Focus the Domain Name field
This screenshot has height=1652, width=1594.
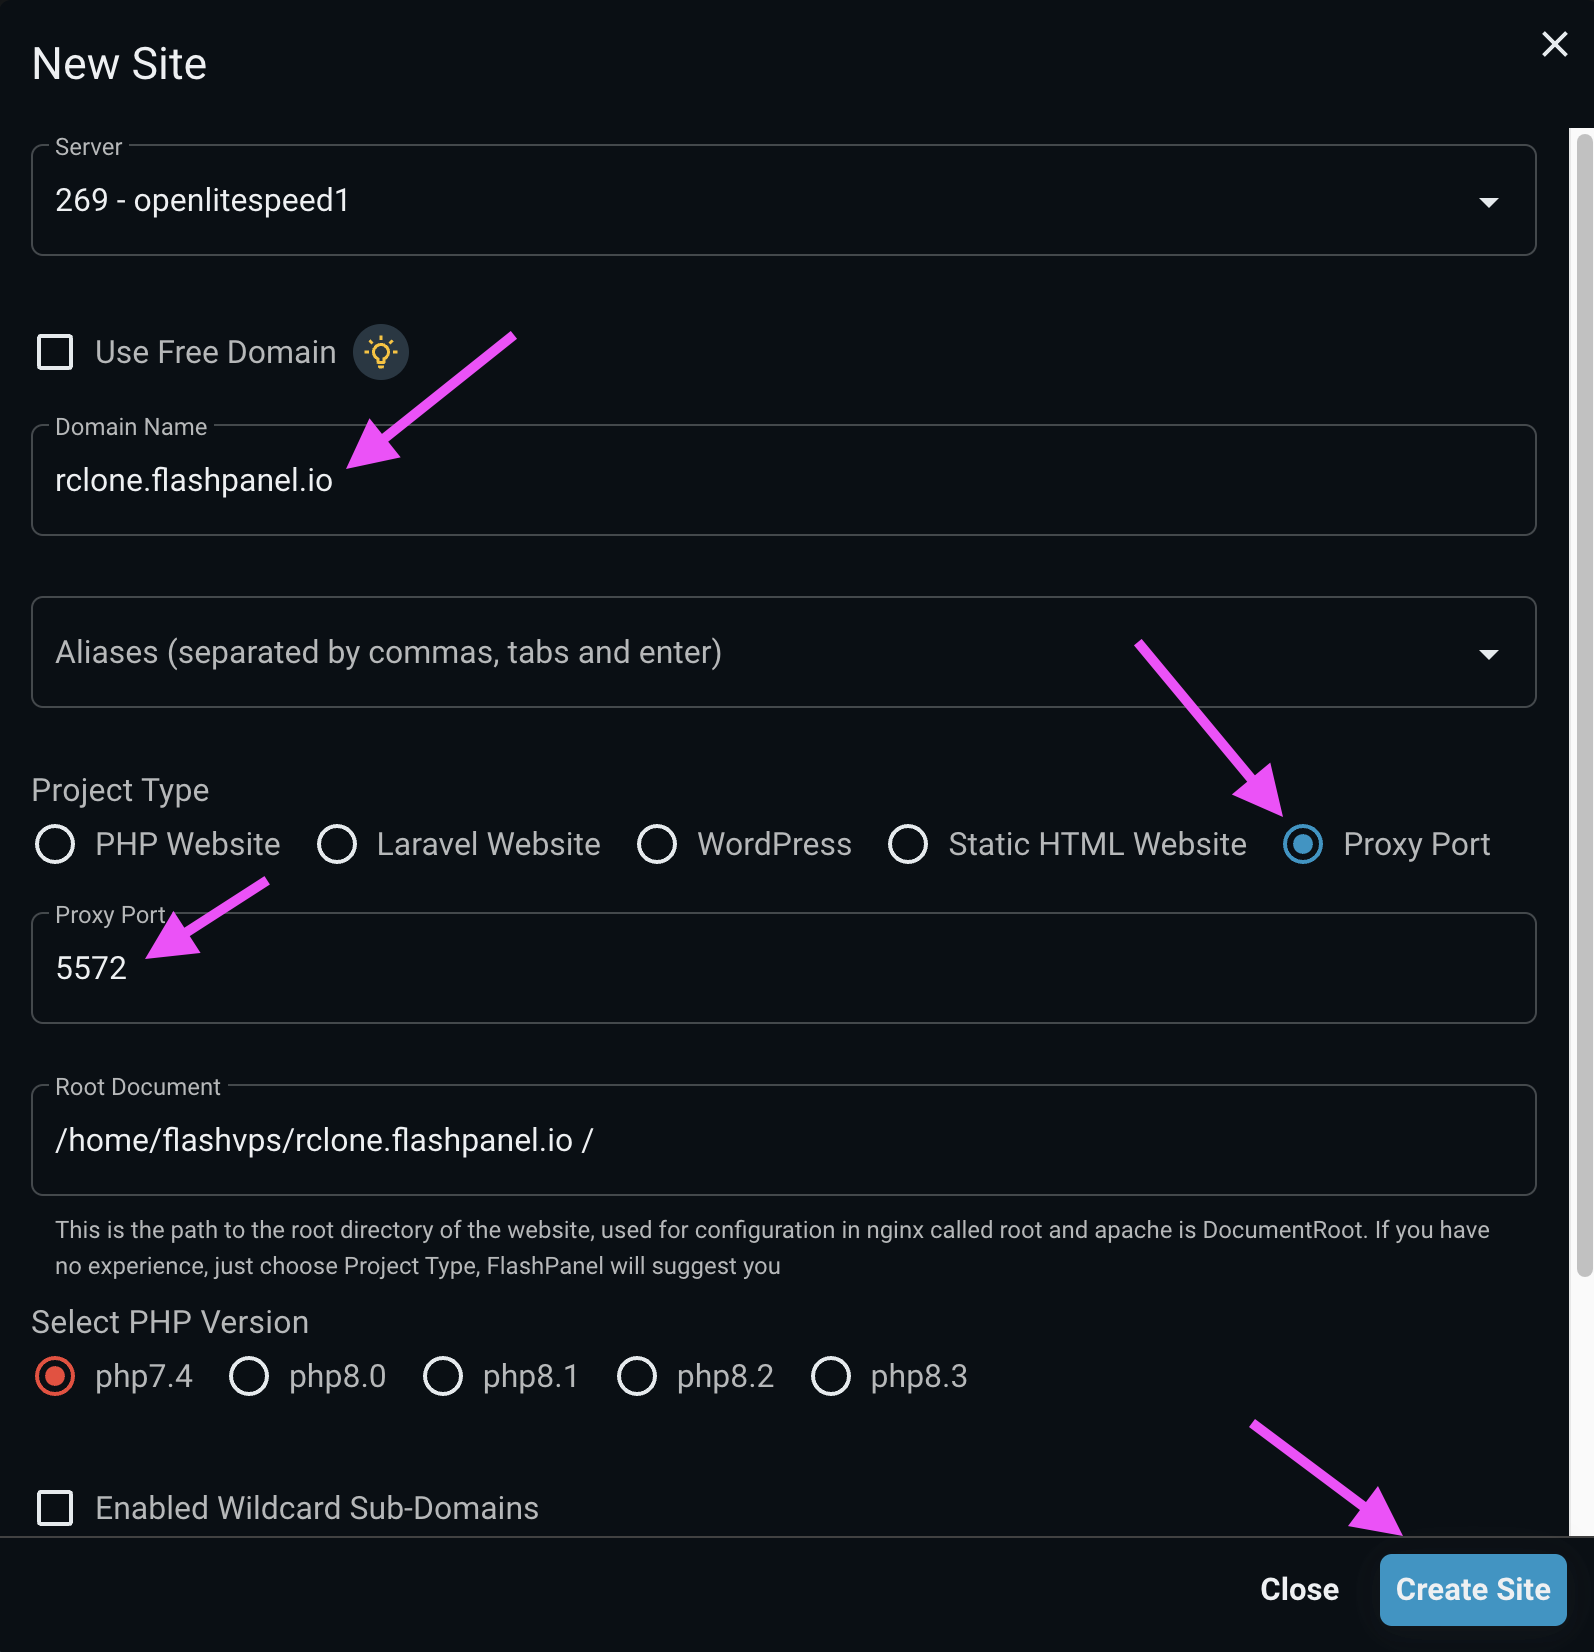pos(783,481)
